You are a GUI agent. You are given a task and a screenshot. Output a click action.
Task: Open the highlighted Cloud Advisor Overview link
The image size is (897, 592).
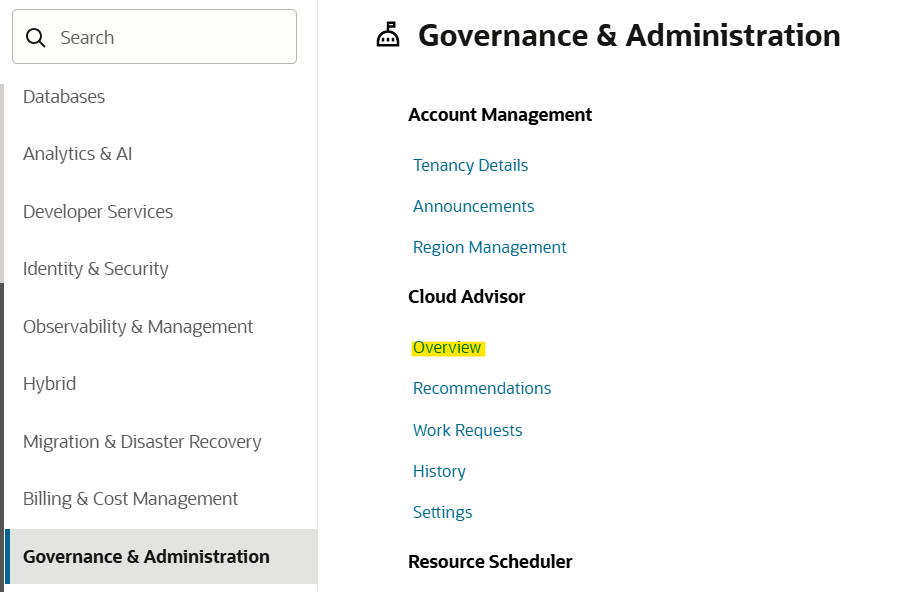pos(447,348)
